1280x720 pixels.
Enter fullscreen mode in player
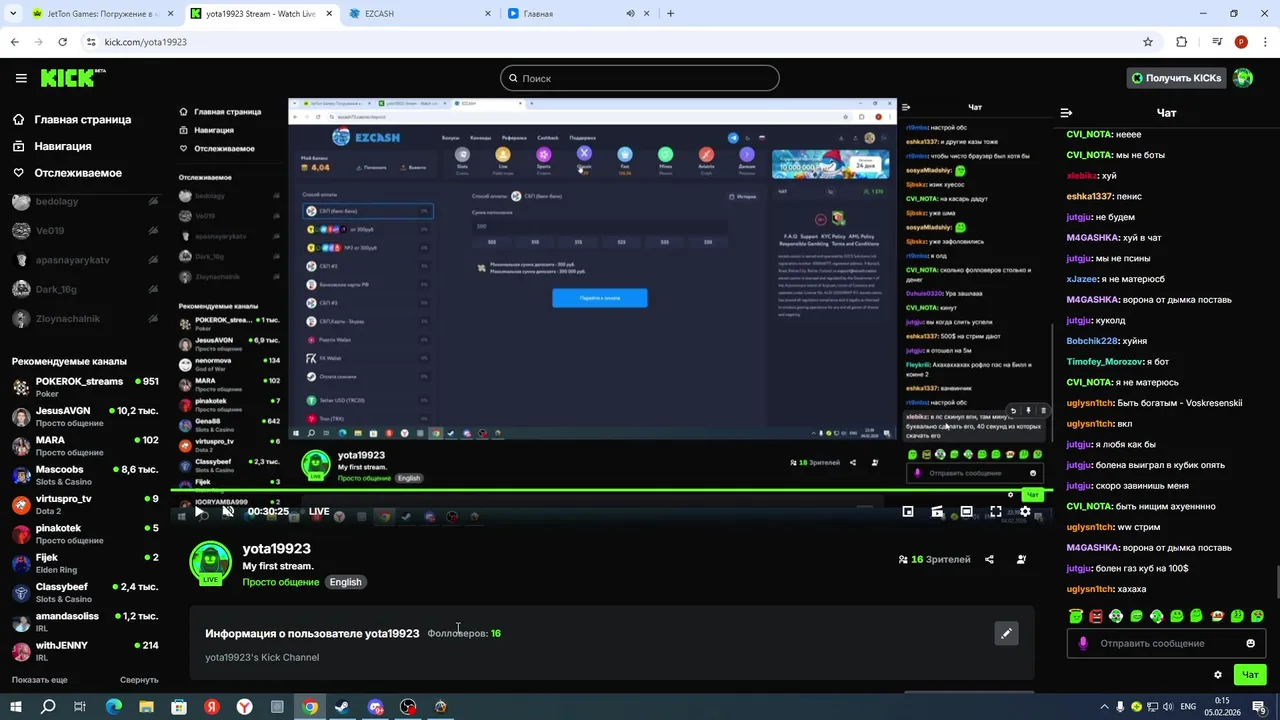996,511
